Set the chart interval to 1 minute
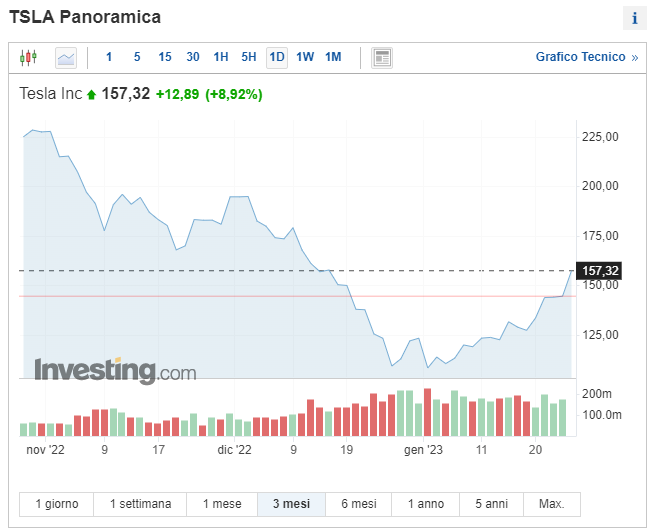Image resolution: width=650 pixels, height=529 pixels. point(109,57)
